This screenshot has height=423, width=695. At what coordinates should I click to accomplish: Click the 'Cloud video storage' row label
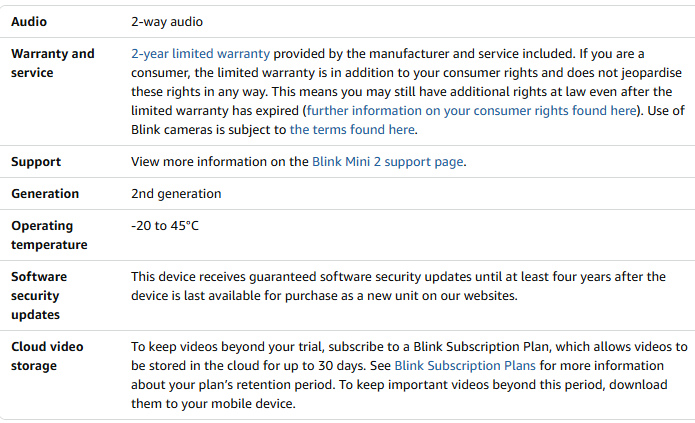coord(47,355)
